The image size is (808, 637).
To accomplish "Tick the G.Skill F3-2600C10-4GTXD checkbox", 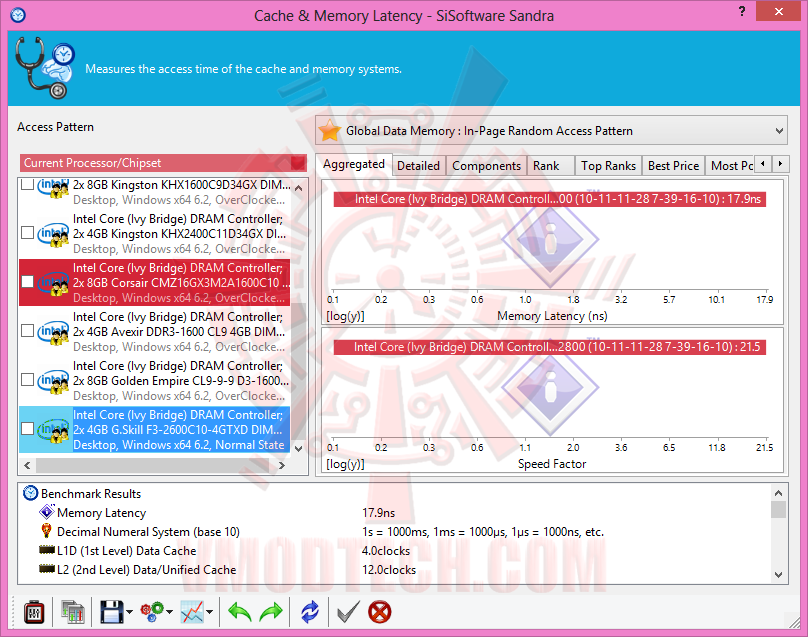I will pos(27,429).
